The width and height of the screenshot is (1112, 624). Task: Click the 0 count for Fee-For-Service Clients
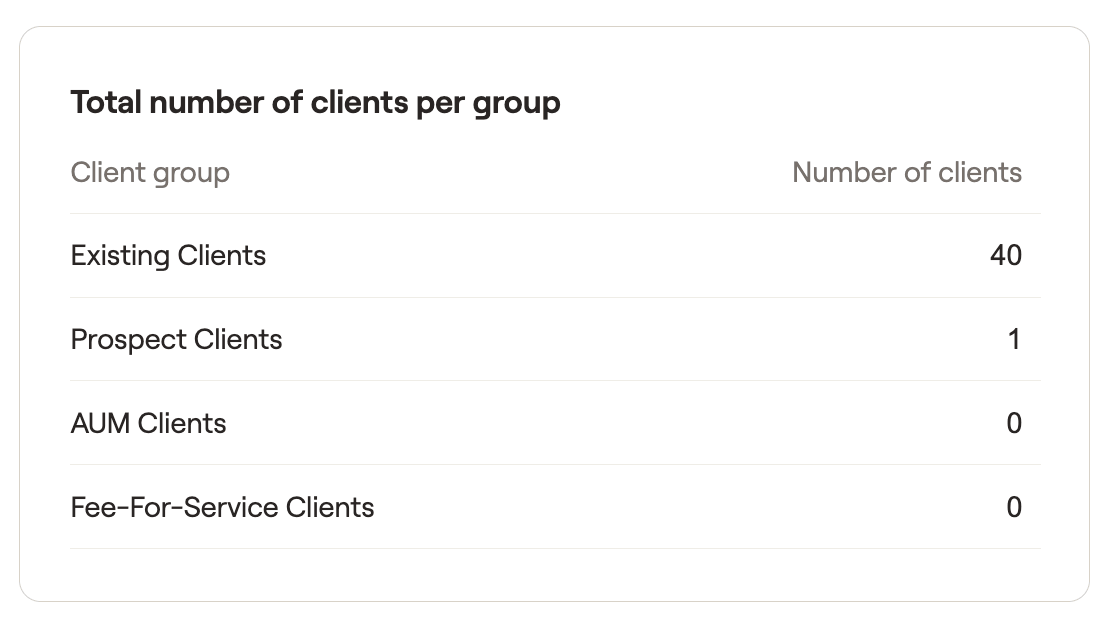[1013, 508]
